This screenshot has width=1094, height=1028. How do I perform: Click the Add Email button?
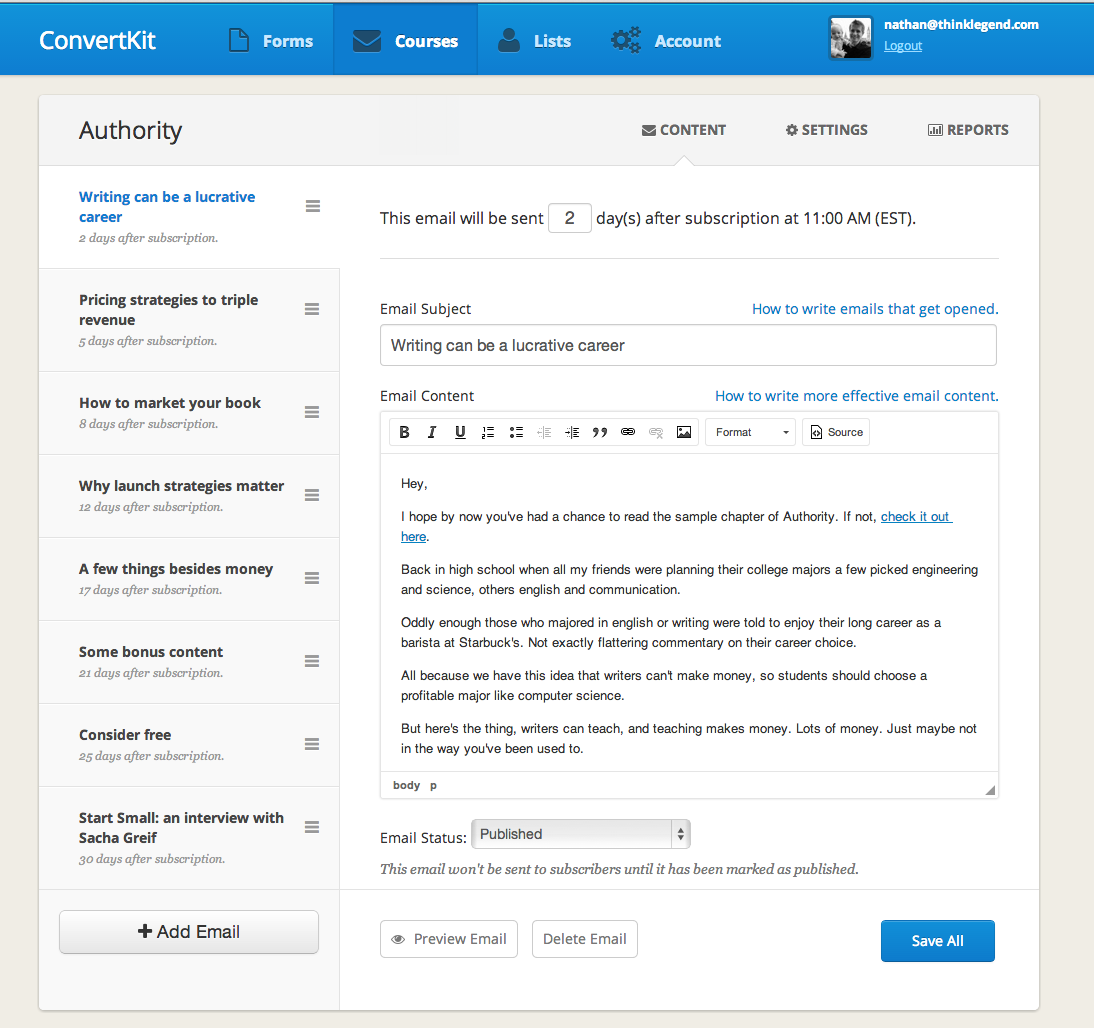click(x=189, y=932)
